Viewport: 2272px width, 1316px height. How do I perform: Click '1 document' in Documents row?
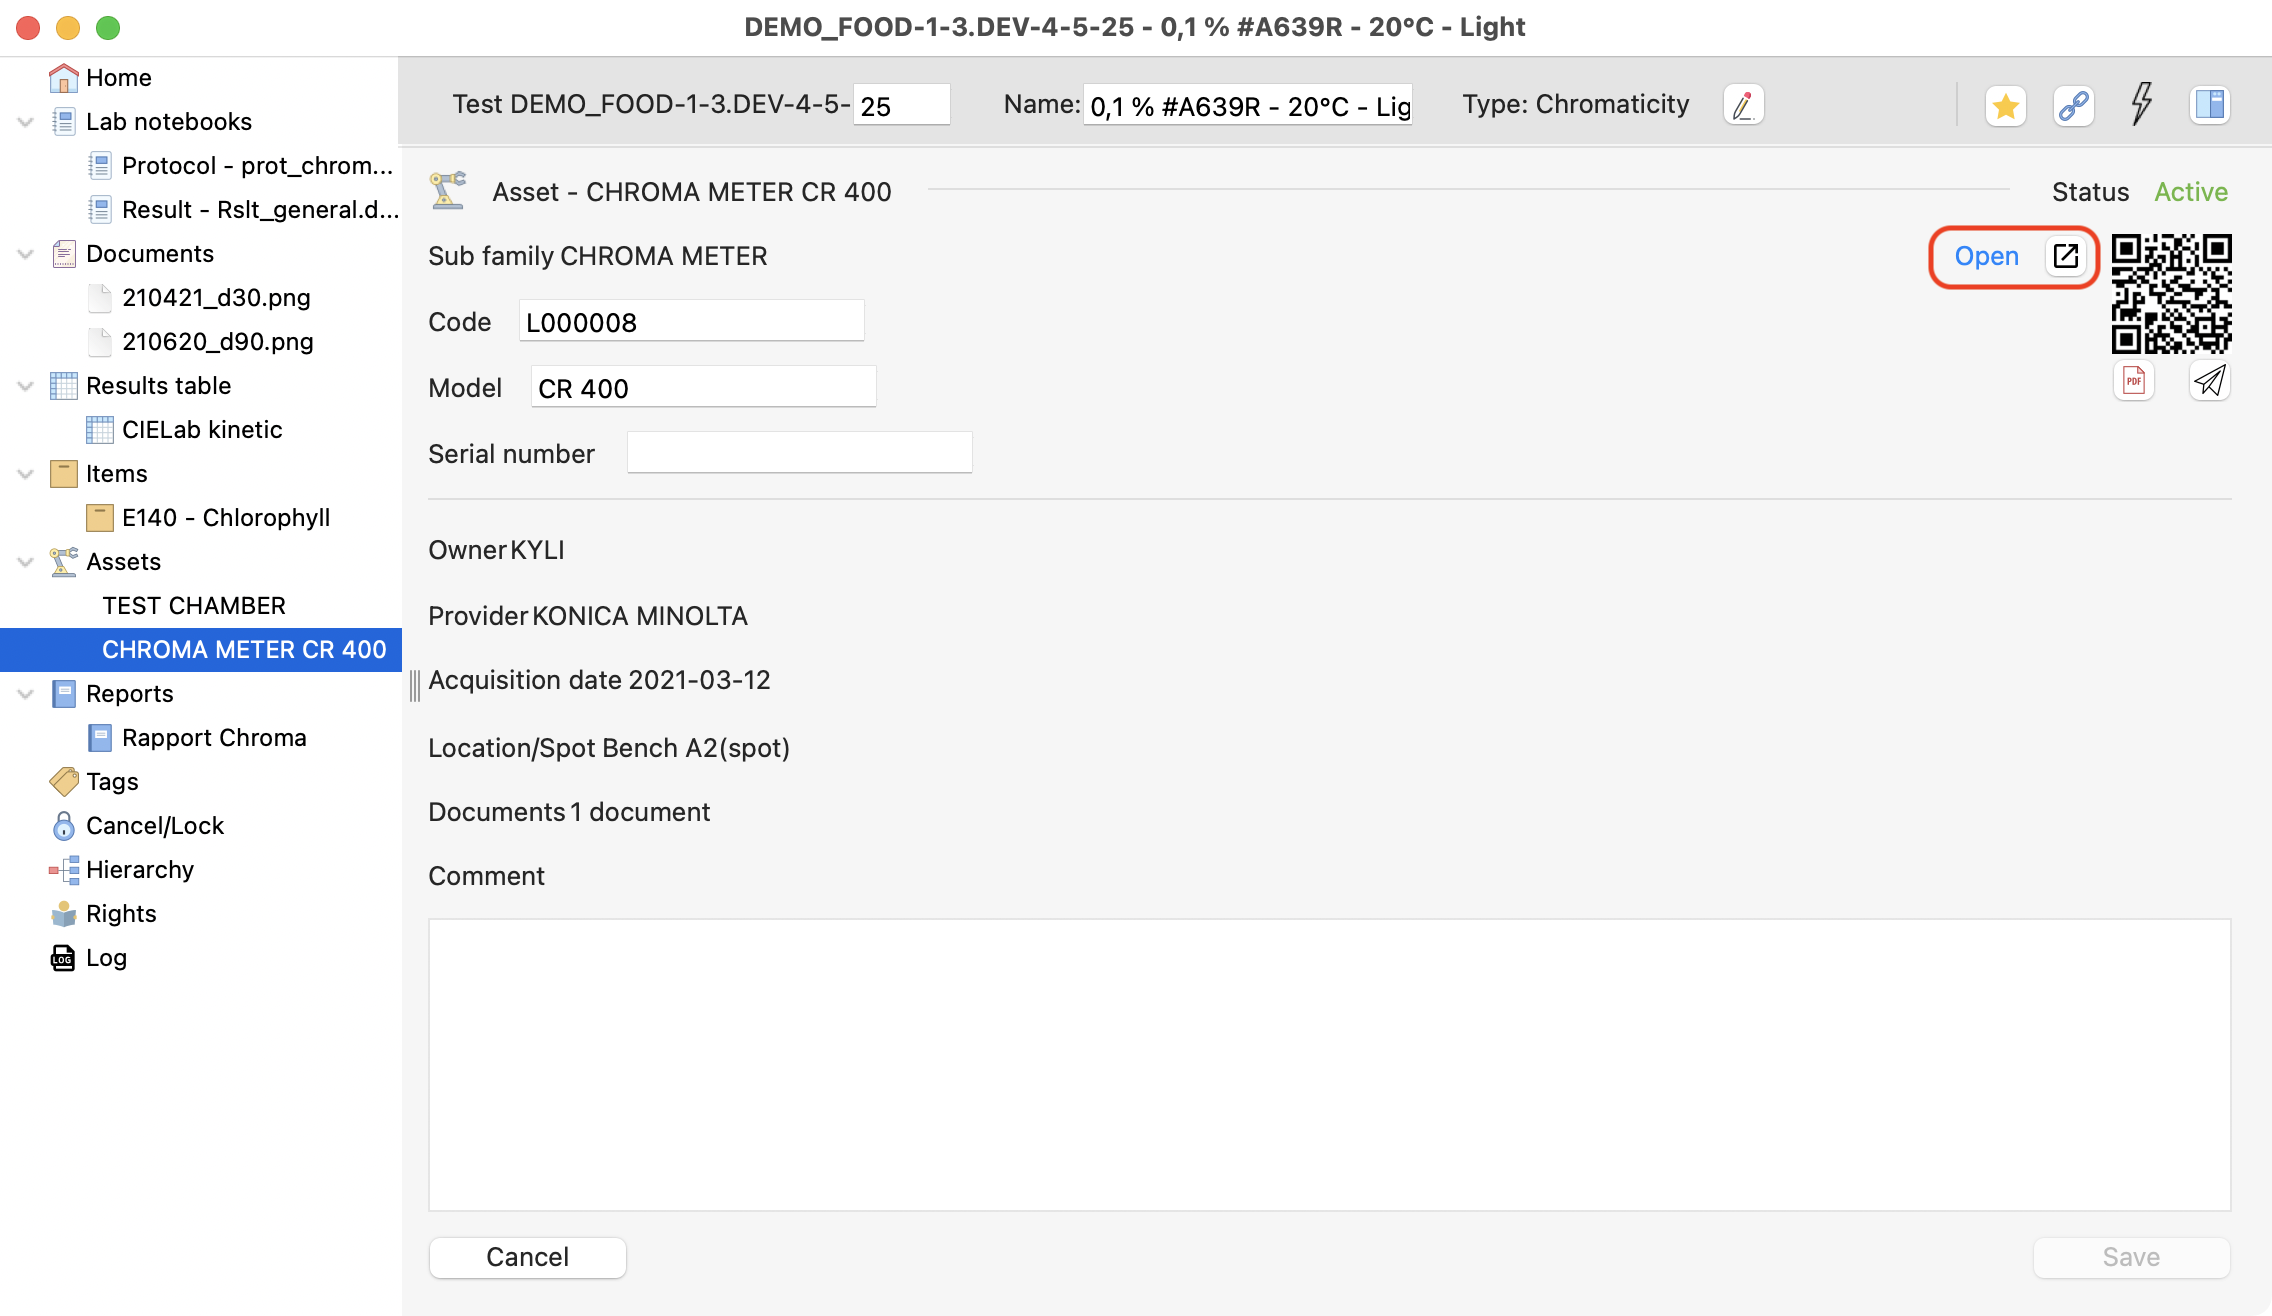point(640,812)
